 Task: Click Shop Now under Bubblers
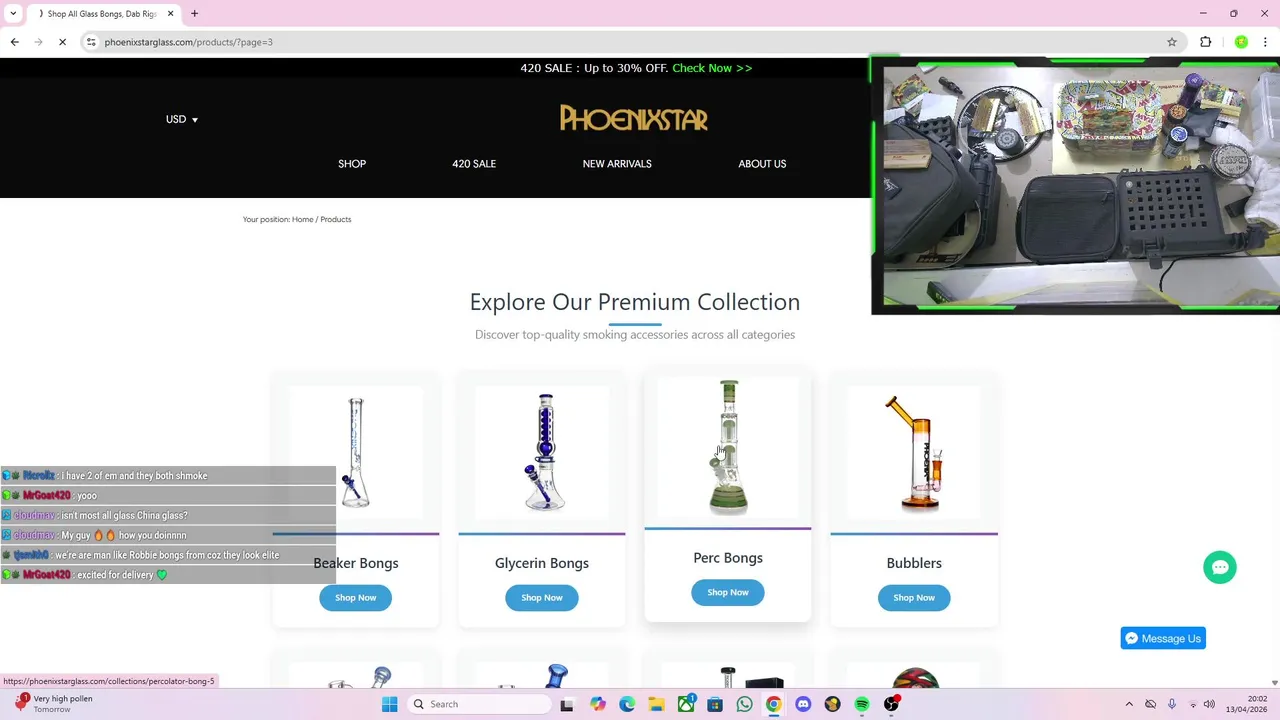[x=914, y=597]
